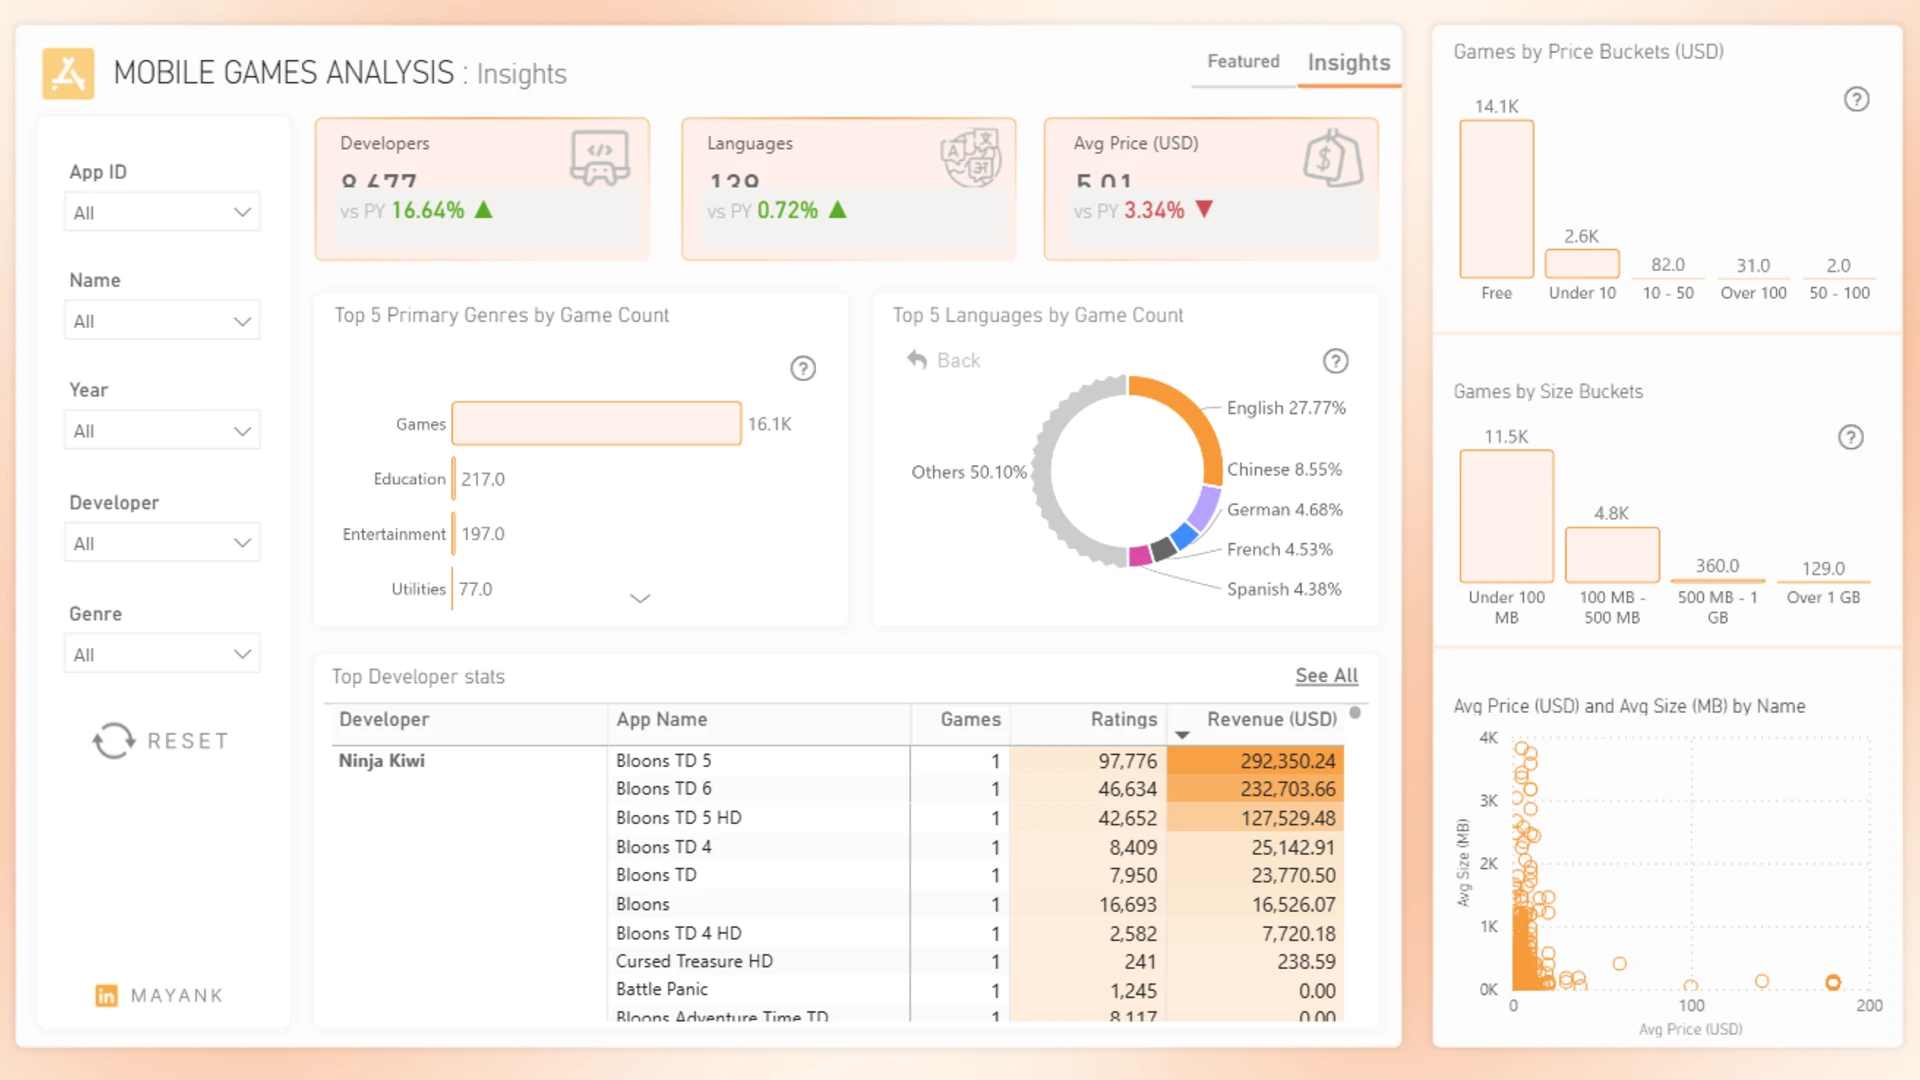Open the See All link
The image size is (1920, 1080).
tap(1326, 676)
